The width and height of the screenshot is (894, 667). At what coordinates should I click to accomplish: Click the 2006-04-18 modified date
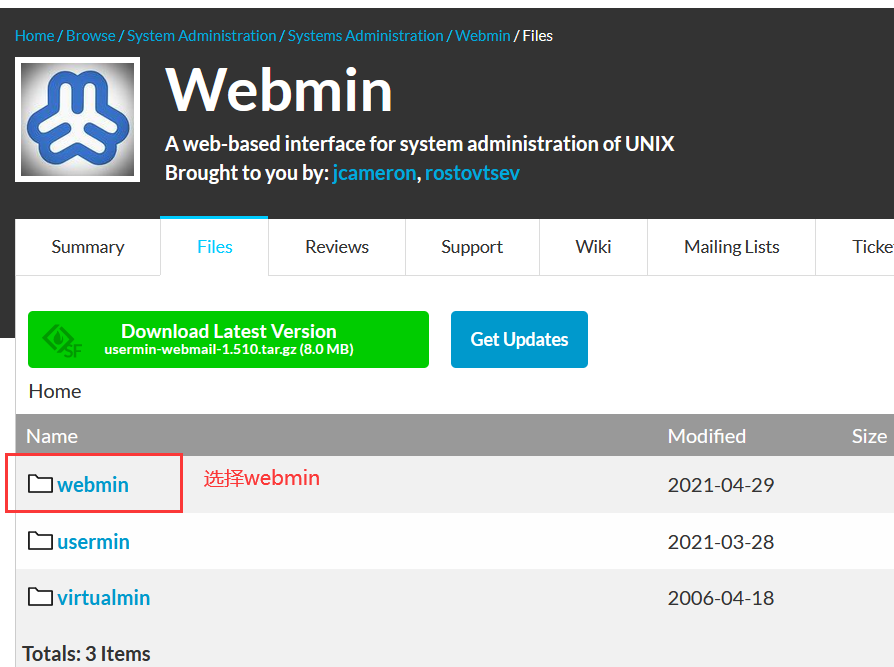click(721, 598)
